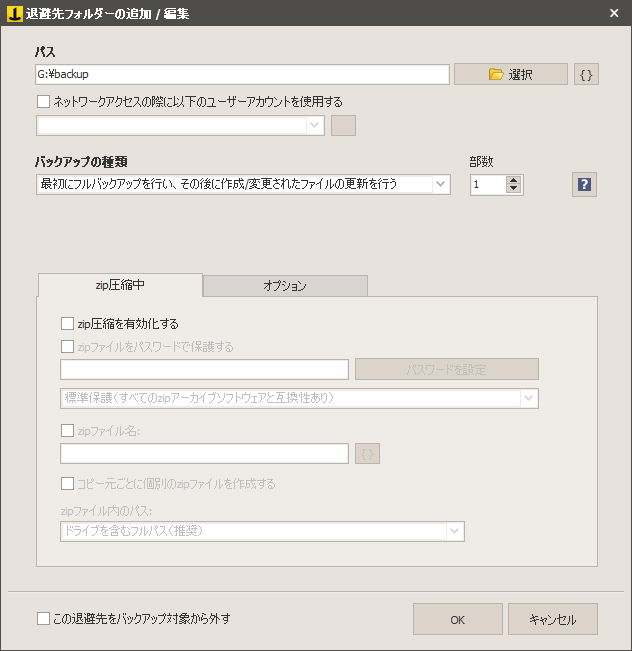Click the folder 選択 browse button
The width and height of the screenshot is (632, 651).
click(x=511, y=74)
